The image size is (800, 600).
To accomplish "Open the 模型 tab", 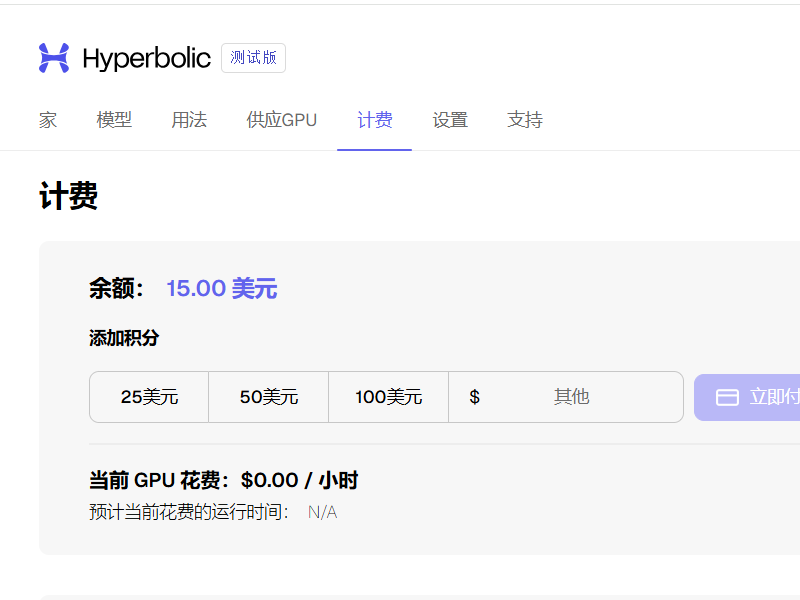I will [114, 120].
